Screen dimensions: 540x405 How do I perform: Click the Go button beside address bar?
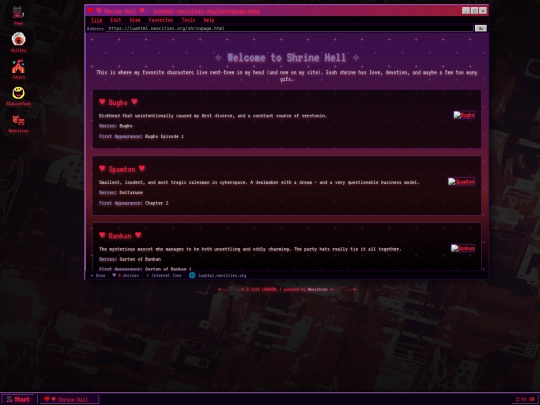[x=481, y=28]
